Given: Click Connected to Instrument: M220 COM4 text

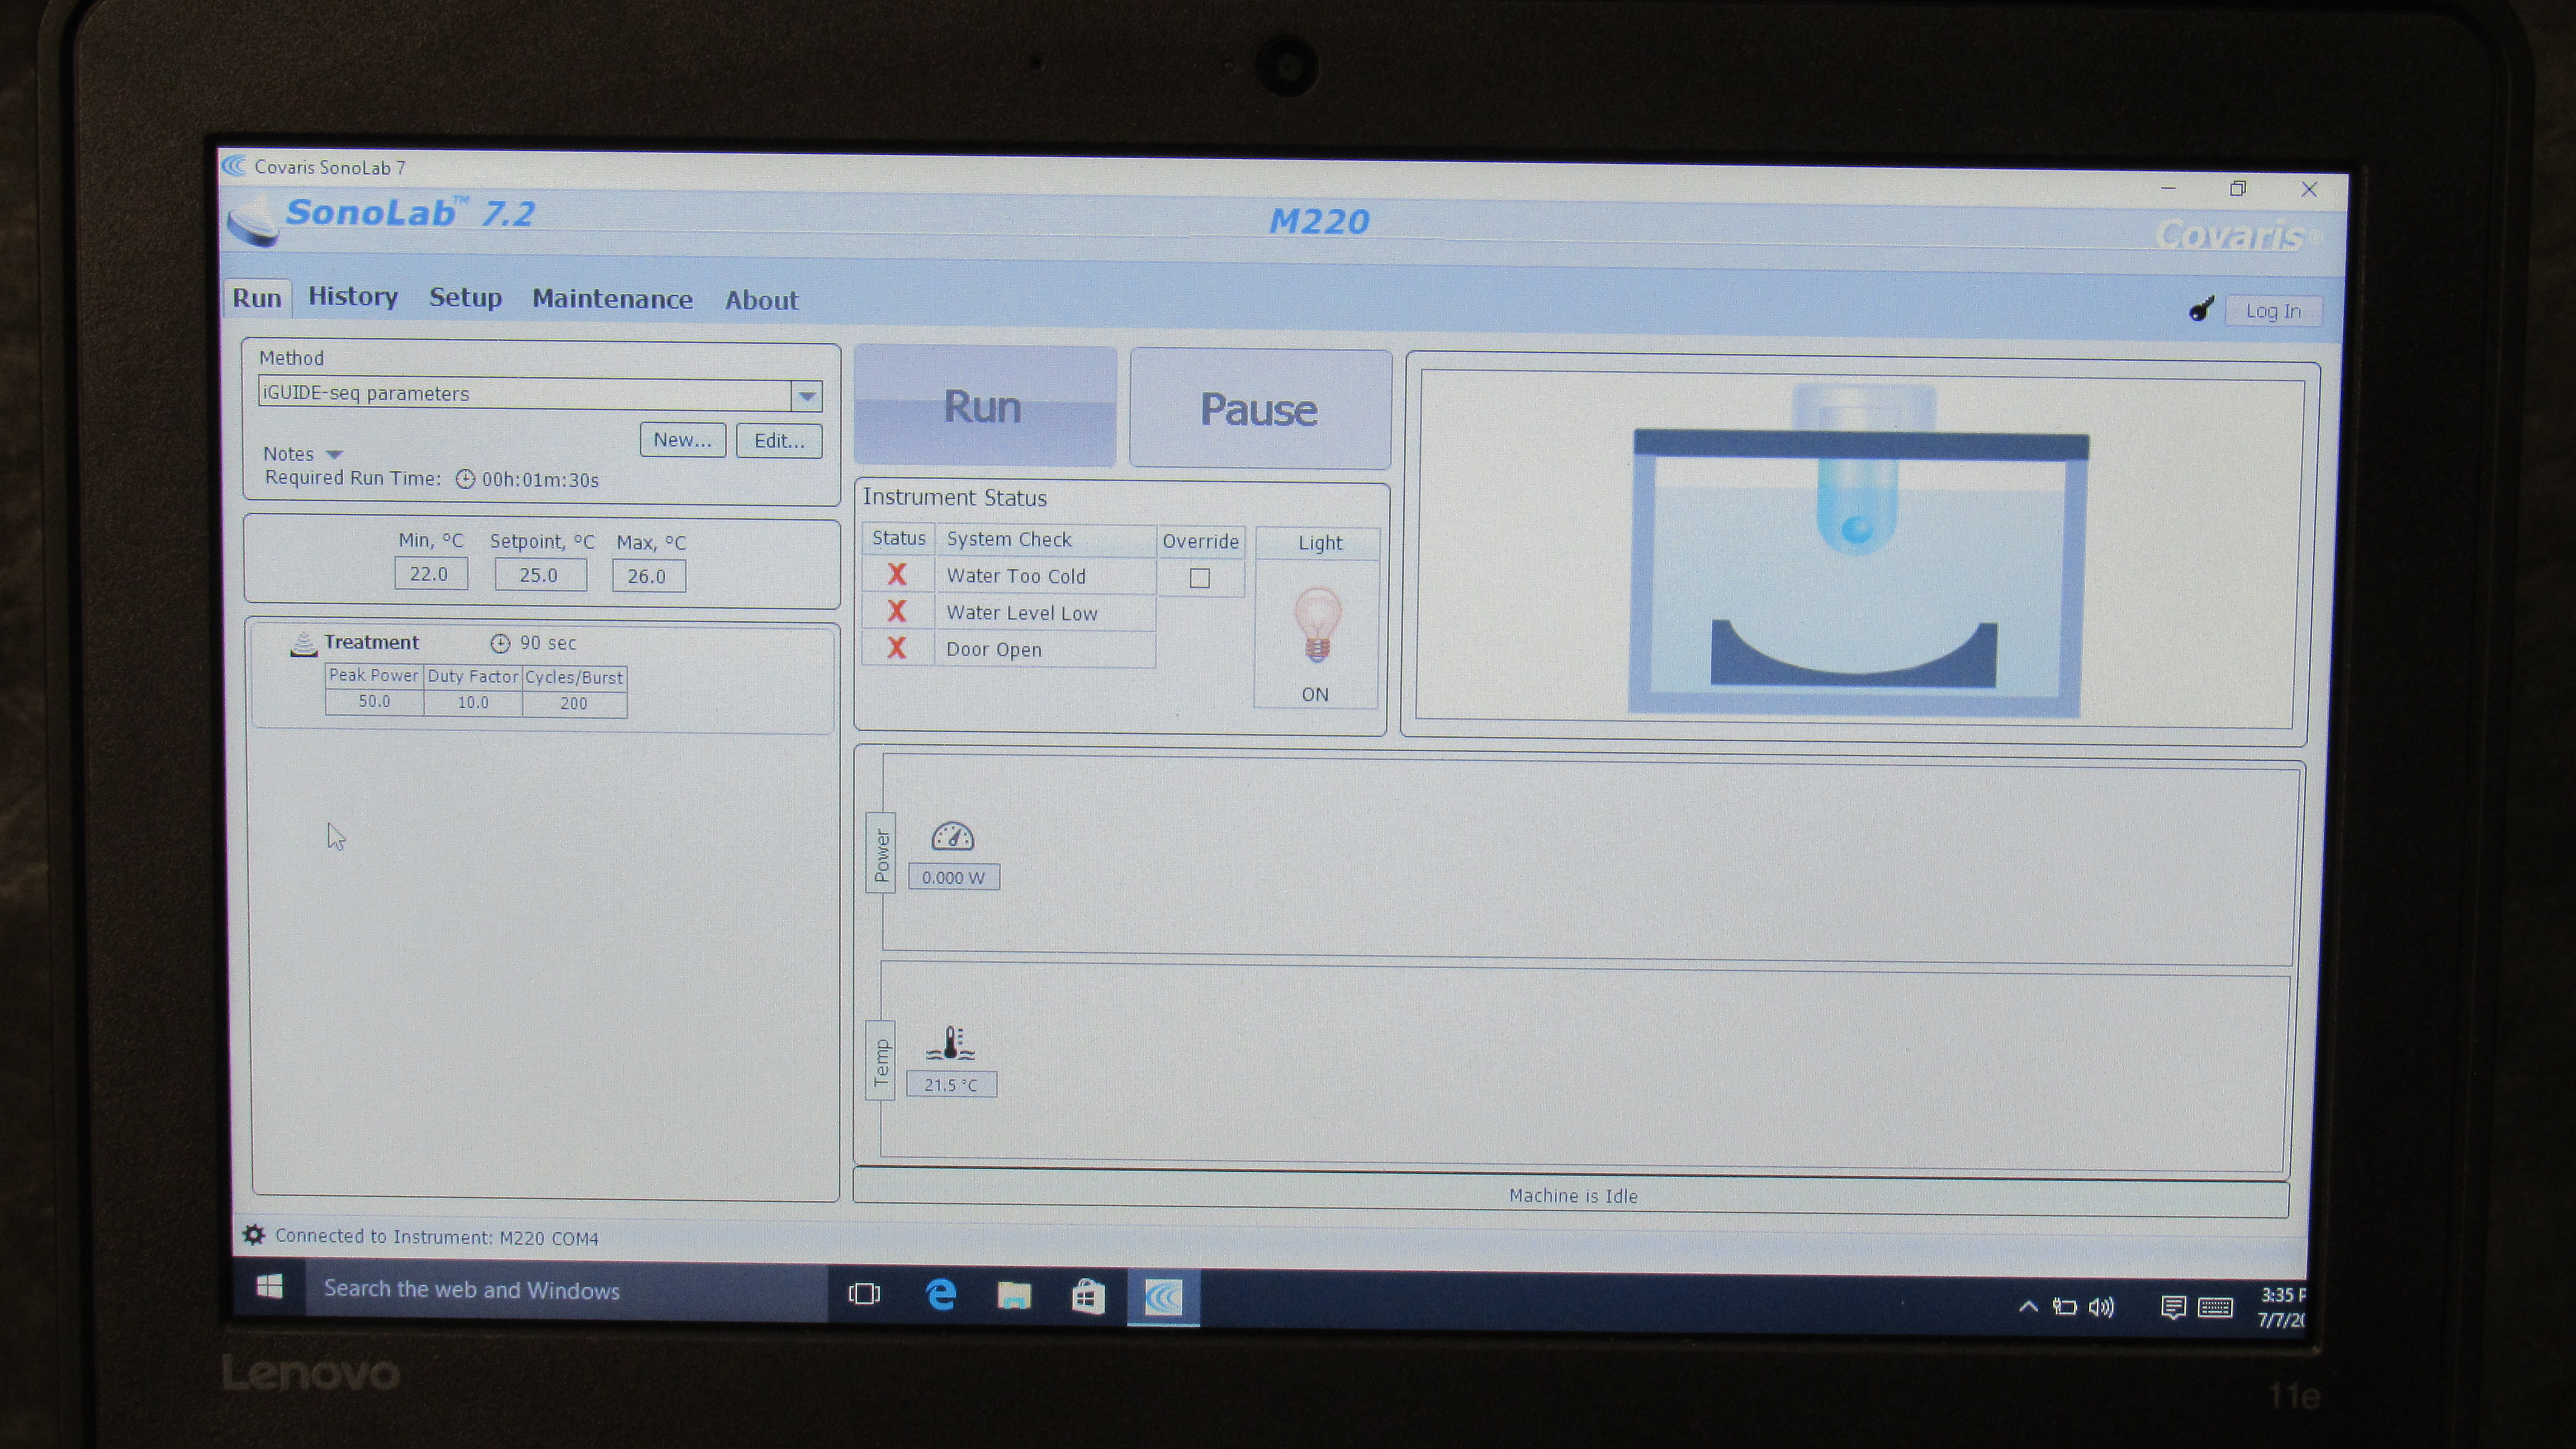Looking at the screenshot, I should (x=437, y=1237).
